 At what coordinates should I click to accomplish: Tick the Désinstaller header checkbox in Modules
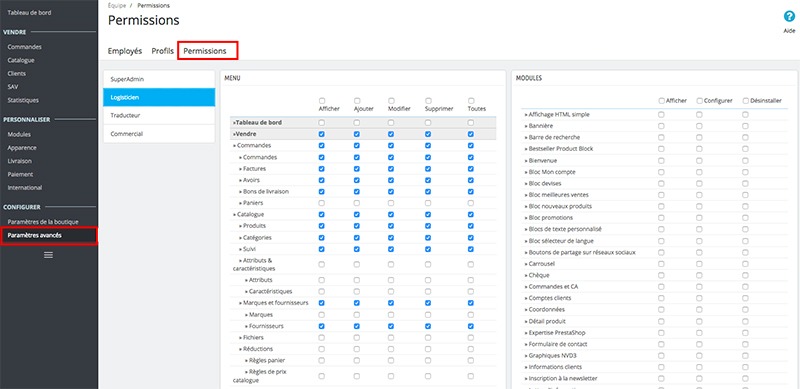pyautogui.click(x=745, y=101)
